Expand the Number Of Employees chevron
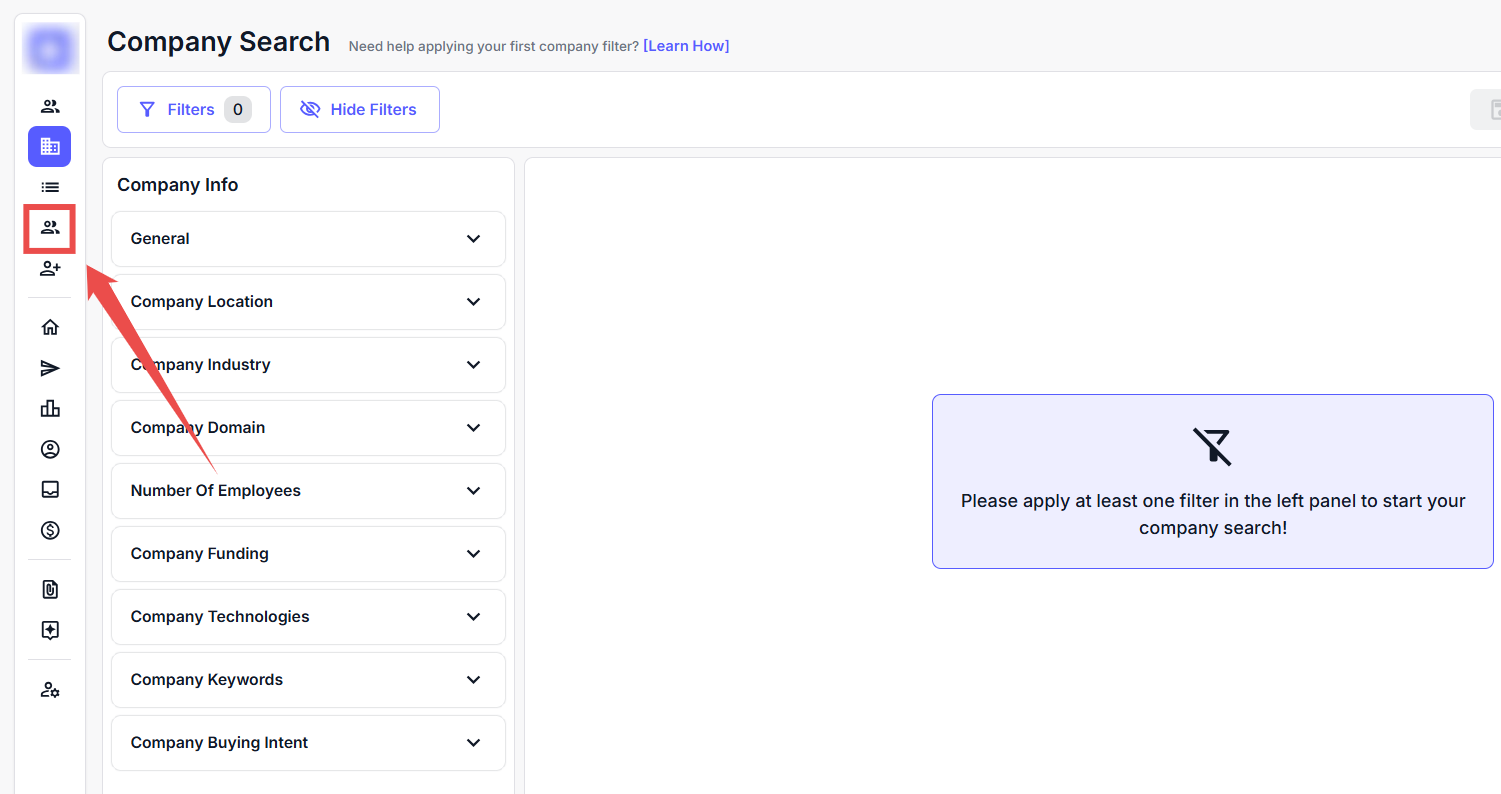 (473, 491)
